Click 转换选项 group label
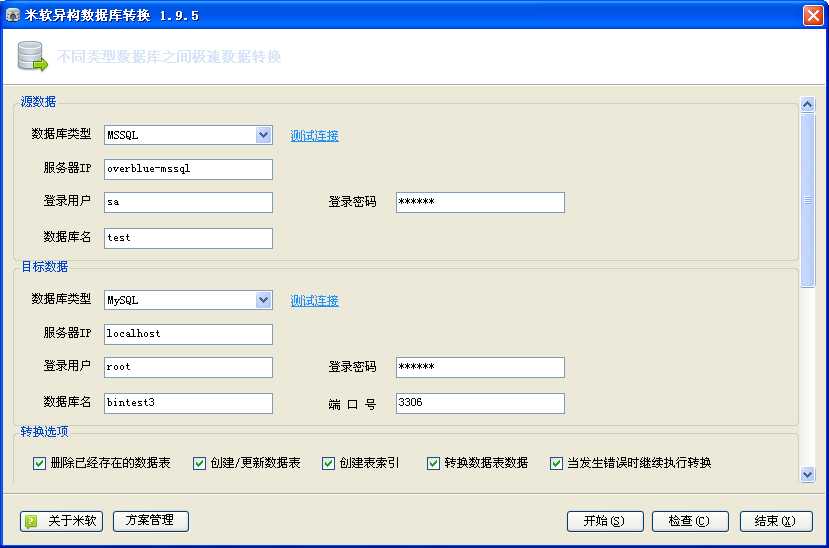This screenshot has height=548, width=829. [x=44, y=431]
